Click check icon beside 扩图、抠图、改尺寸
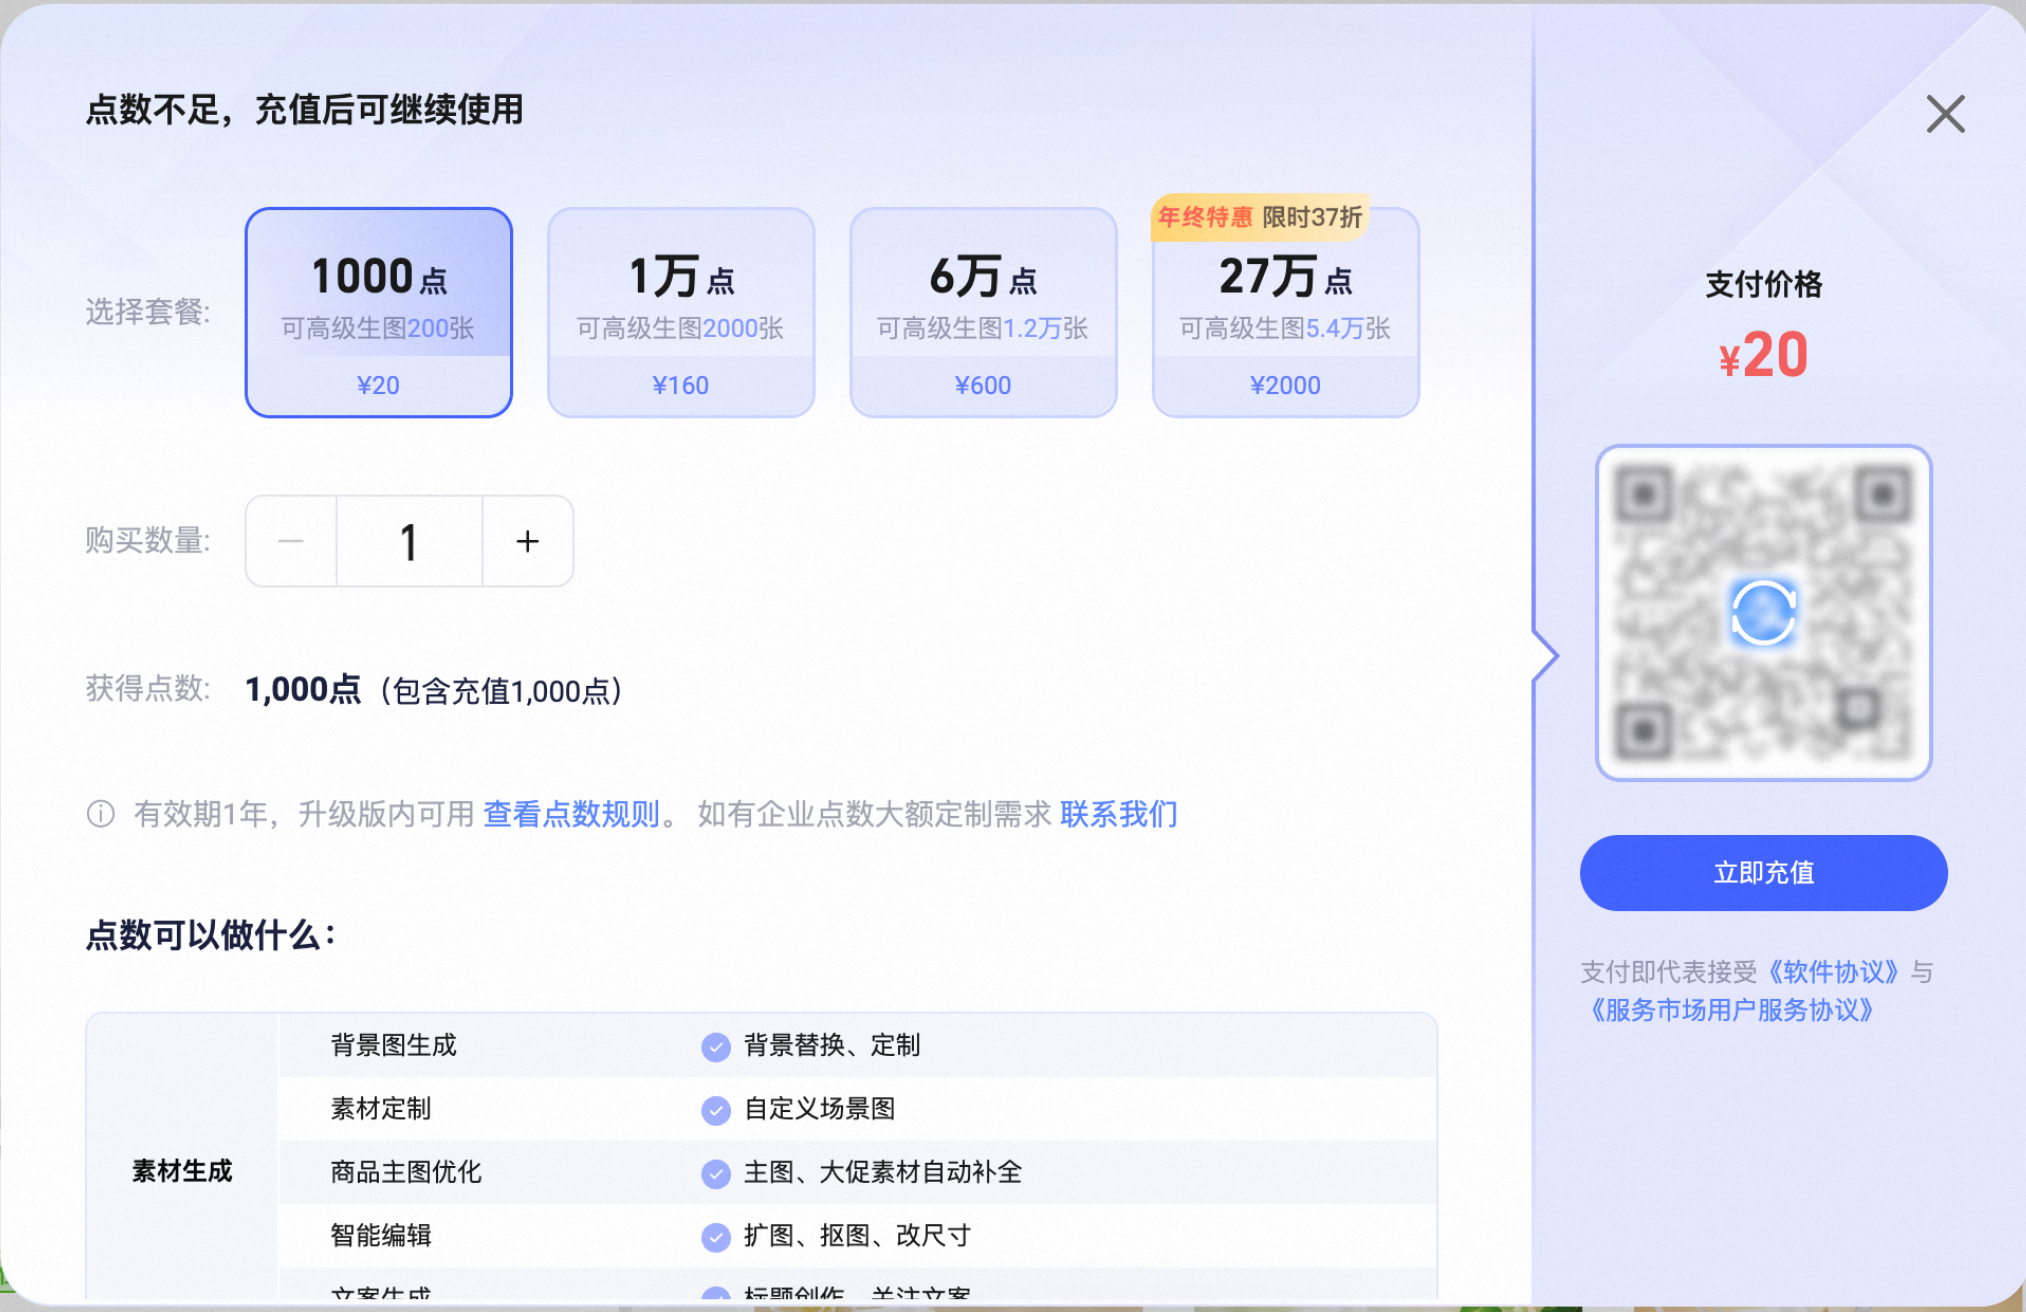Image resolution: width=2026 pixels, height=1312 pixels. (x=716, y=1237)
